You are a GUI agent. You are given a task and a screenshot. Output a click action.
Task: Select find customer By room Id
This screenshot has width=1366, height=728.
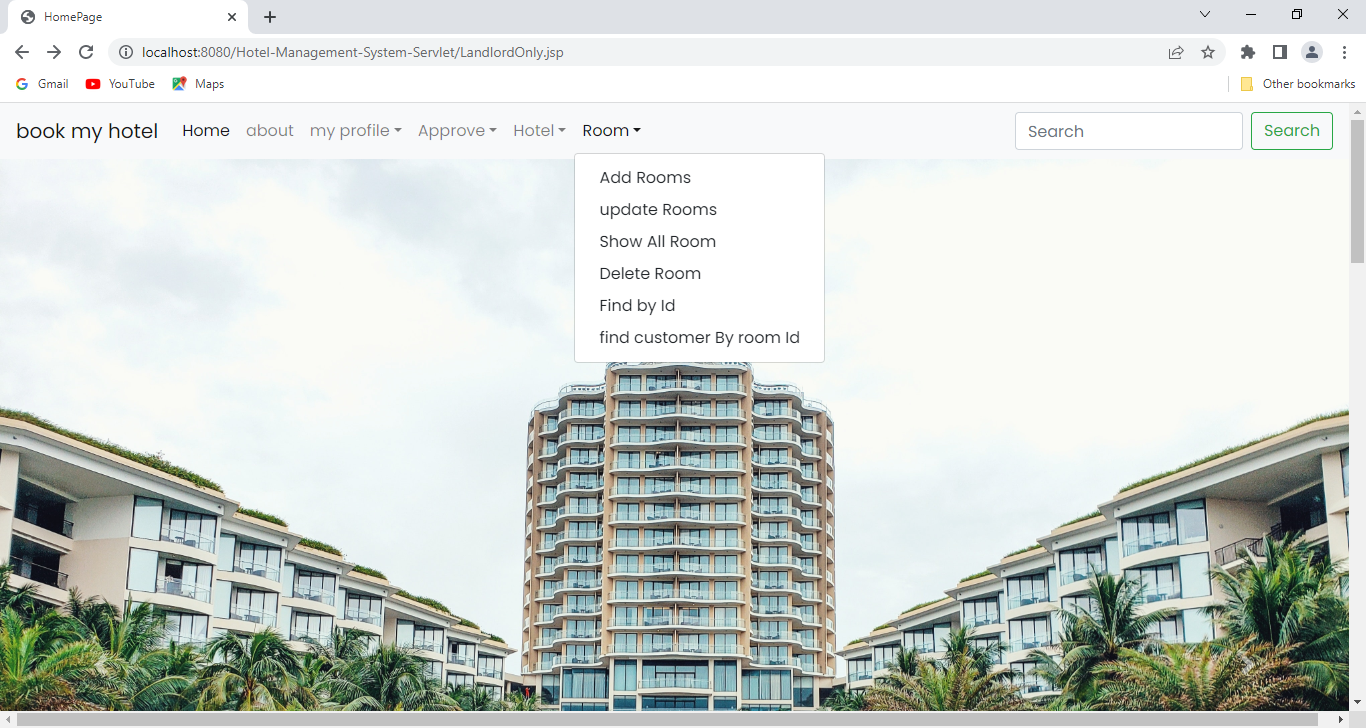pos(699,338)
